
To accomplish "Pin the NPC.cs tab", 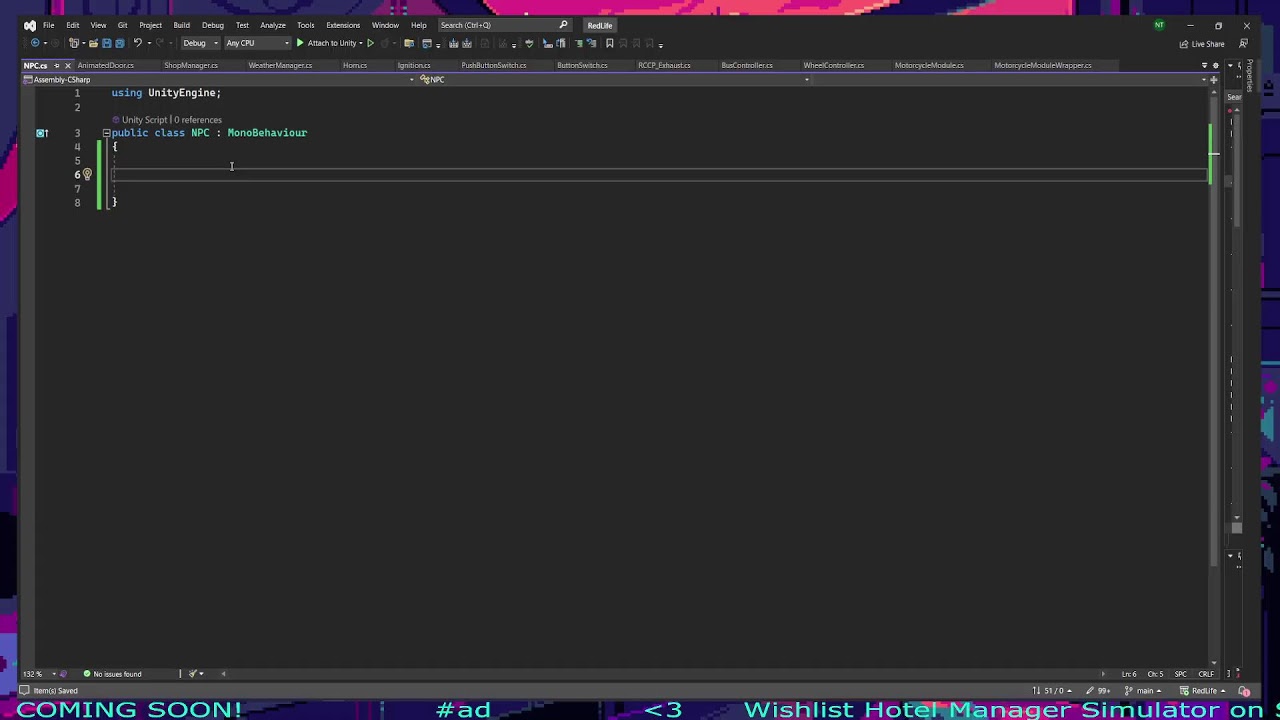I will point(57,66).
